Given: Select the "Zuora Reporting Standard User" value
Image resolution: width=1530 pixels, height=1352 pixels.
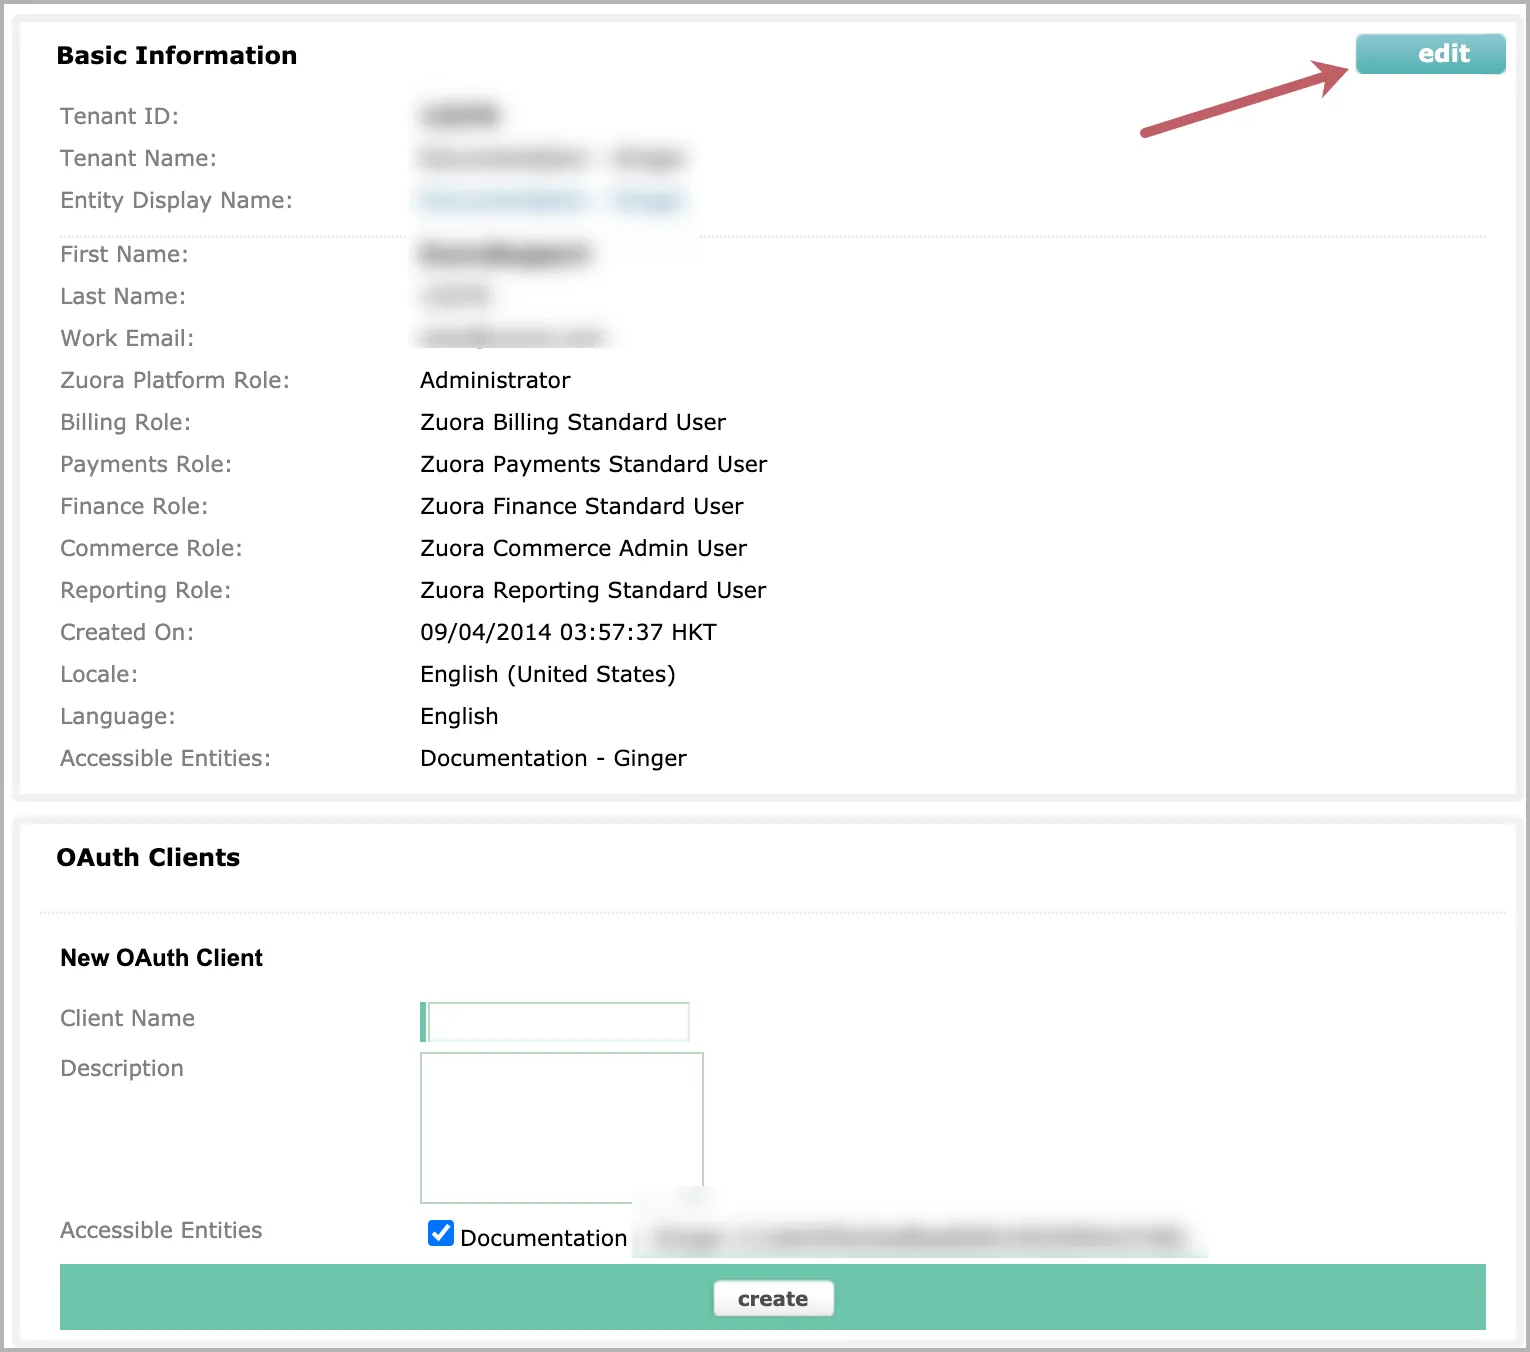Looking at the screenshot, I should pyautogui.click(x=593, y=590).
